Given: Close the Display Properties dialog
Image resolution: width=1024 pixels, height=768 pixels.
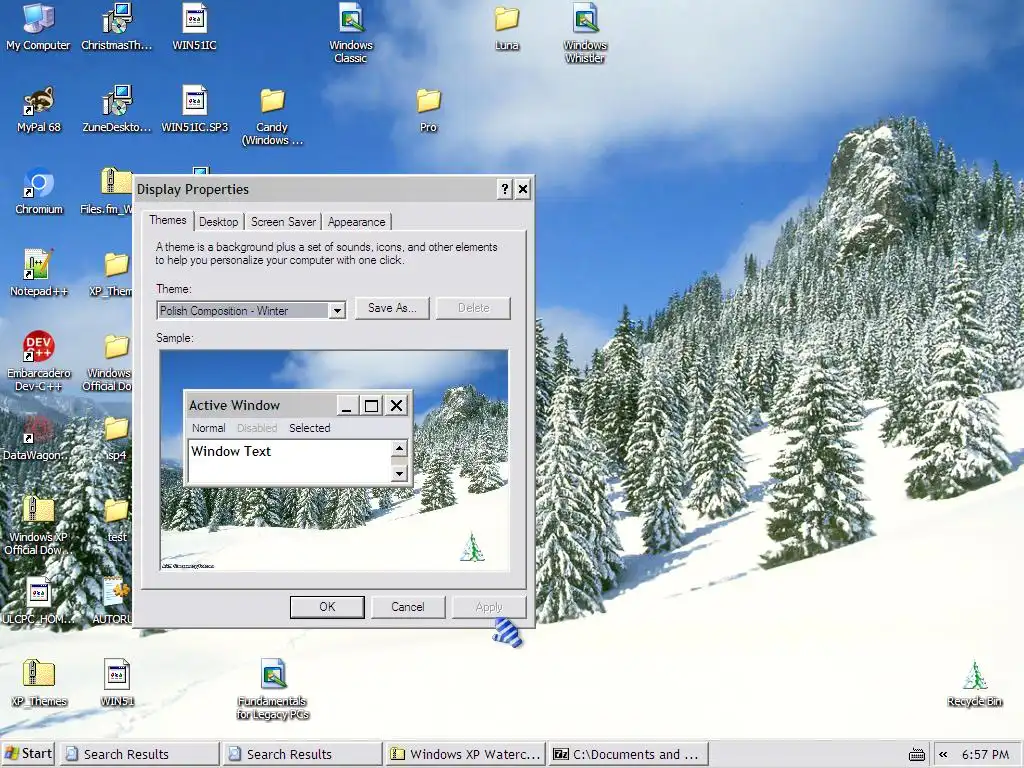Looking at the screenshot, I should [522, 189].
